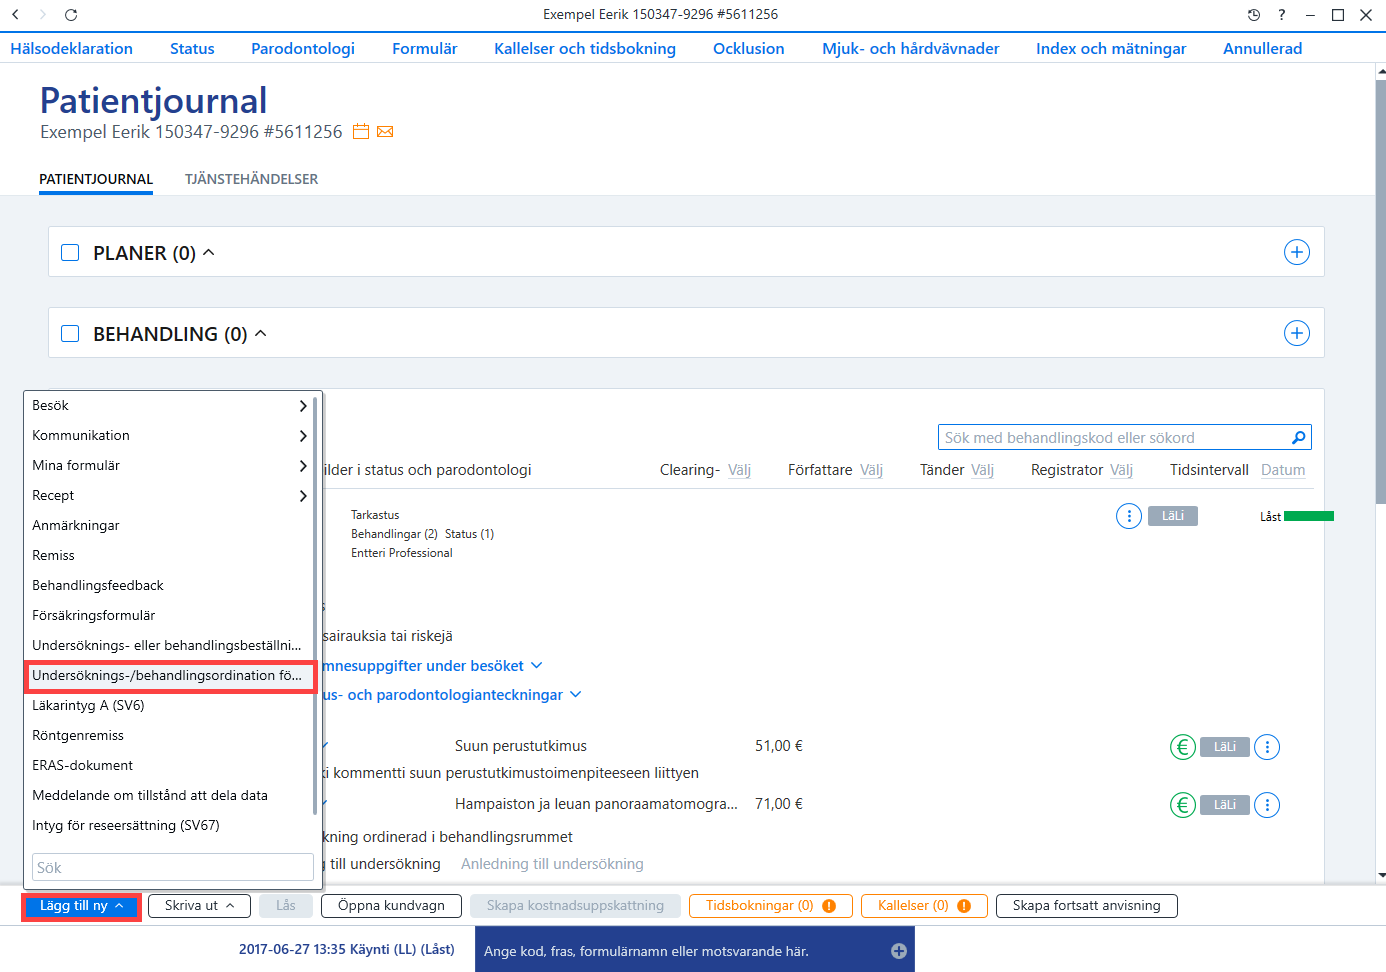Select Anmärkningar menu entry
This screenshot has height=972, width=1386.
tap(168, 526)
